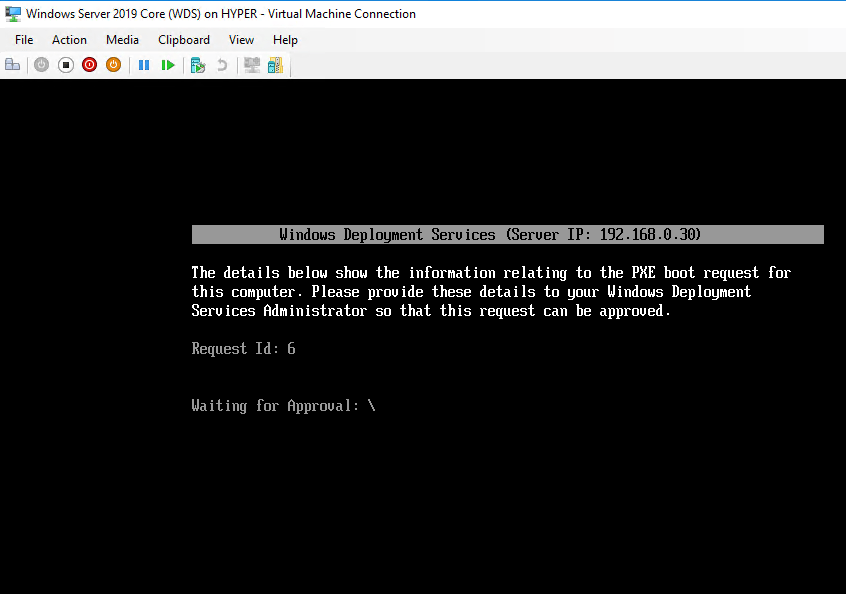Screen dimensions: 846x594
Task: Click the Virtual Machine Connection title bar icon
Action: (13, 14)
